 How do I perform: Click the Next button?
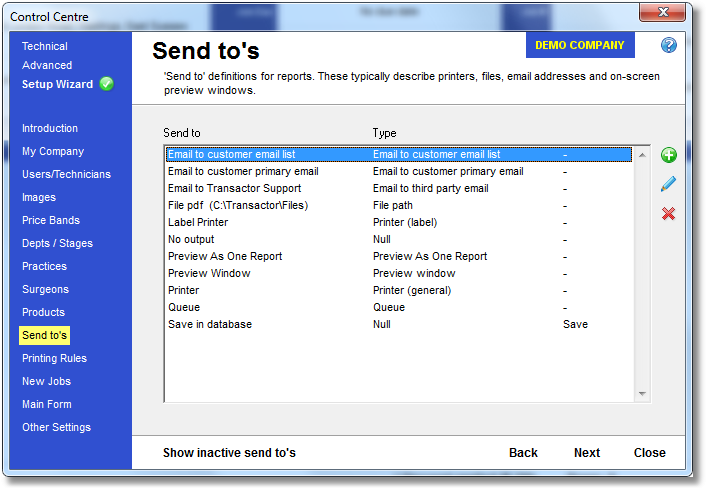(587, 453)
